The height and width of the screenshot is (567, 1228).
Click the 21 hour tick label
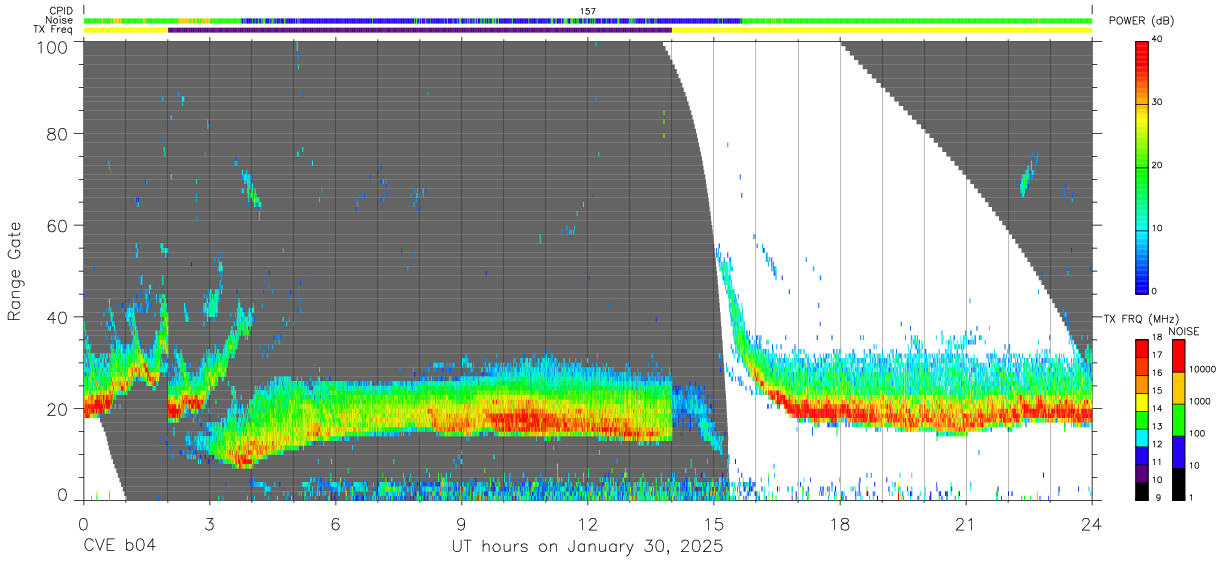point(966,523)
